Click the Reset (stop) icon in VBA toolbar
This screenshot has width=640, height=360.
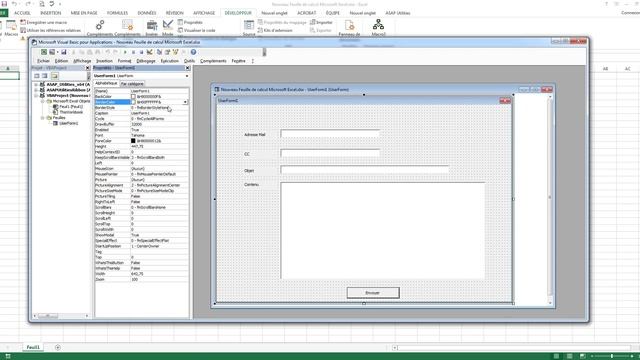142,52
